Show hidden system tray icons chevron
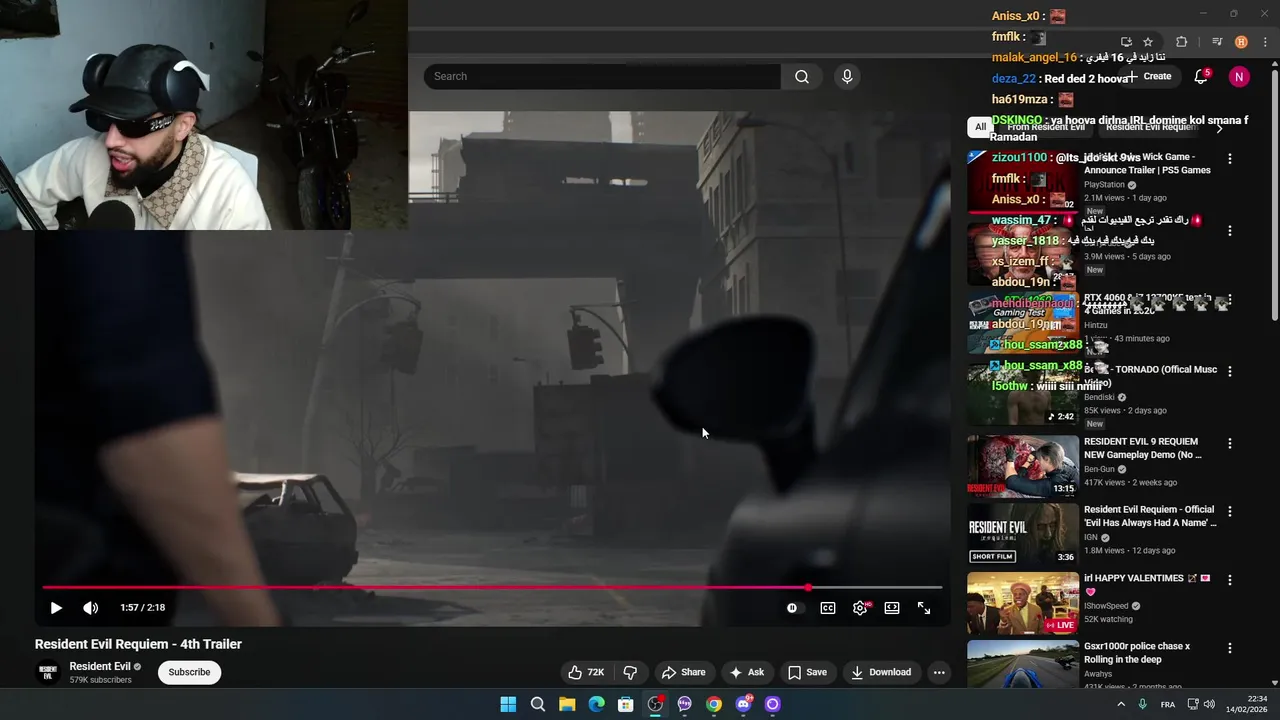The image size is (1280, 720). 1120,704
